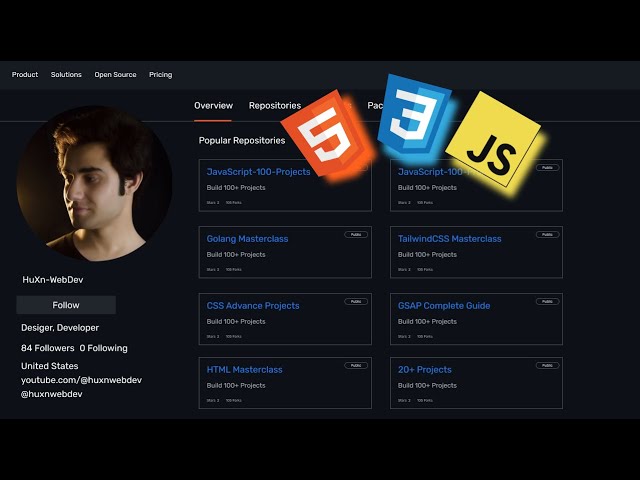Click 'Stars 2' in GSAP Complete Guide card
The width and height of the screenshot is (640, 480).
click(x=404, y=337)
